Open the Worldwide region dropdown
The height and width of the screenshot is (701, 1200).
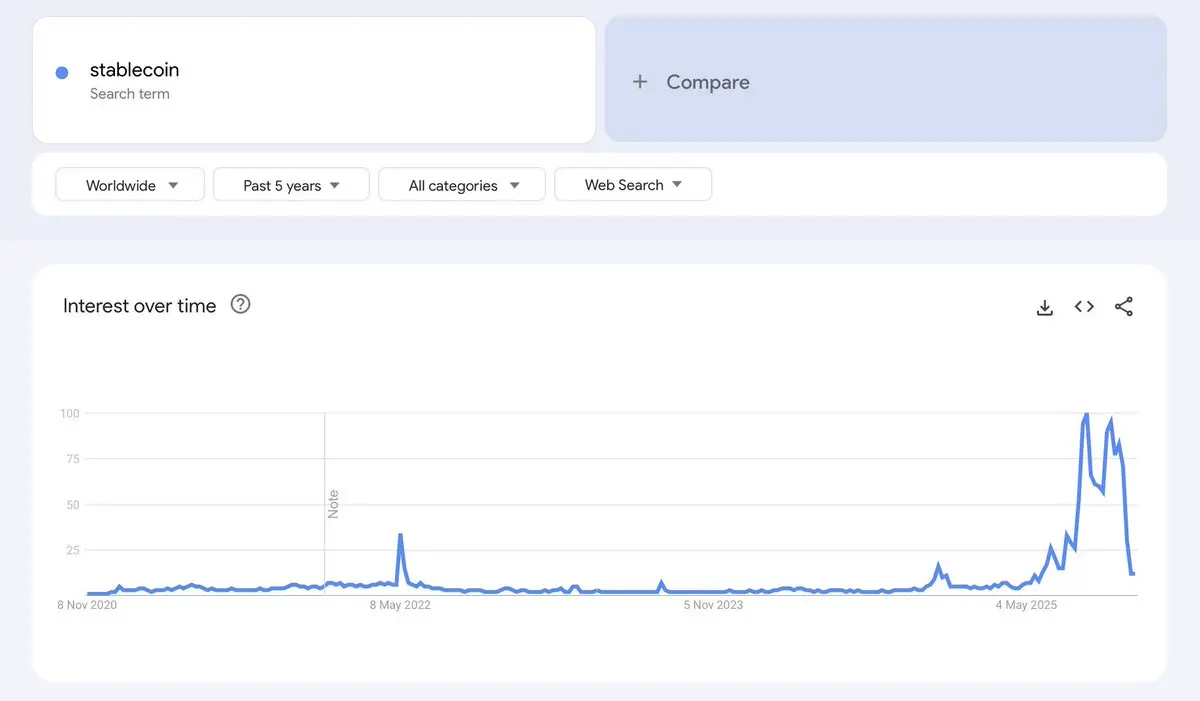pyautogui.click(x=130, y=185)
